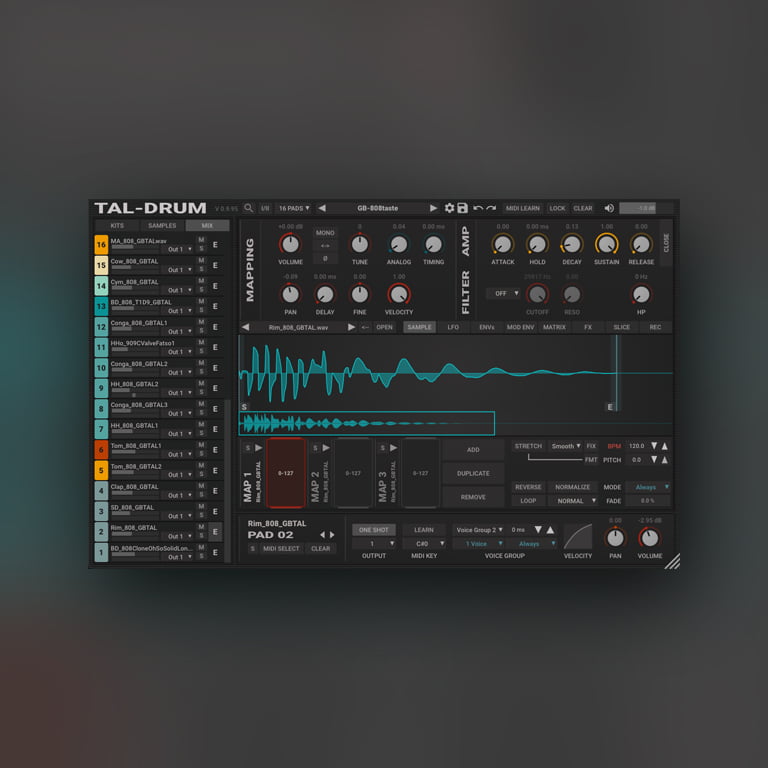This screenshot has width=768, height=768.
Task: Save preset using the floppy disk icon
Action: coord(462,208)
